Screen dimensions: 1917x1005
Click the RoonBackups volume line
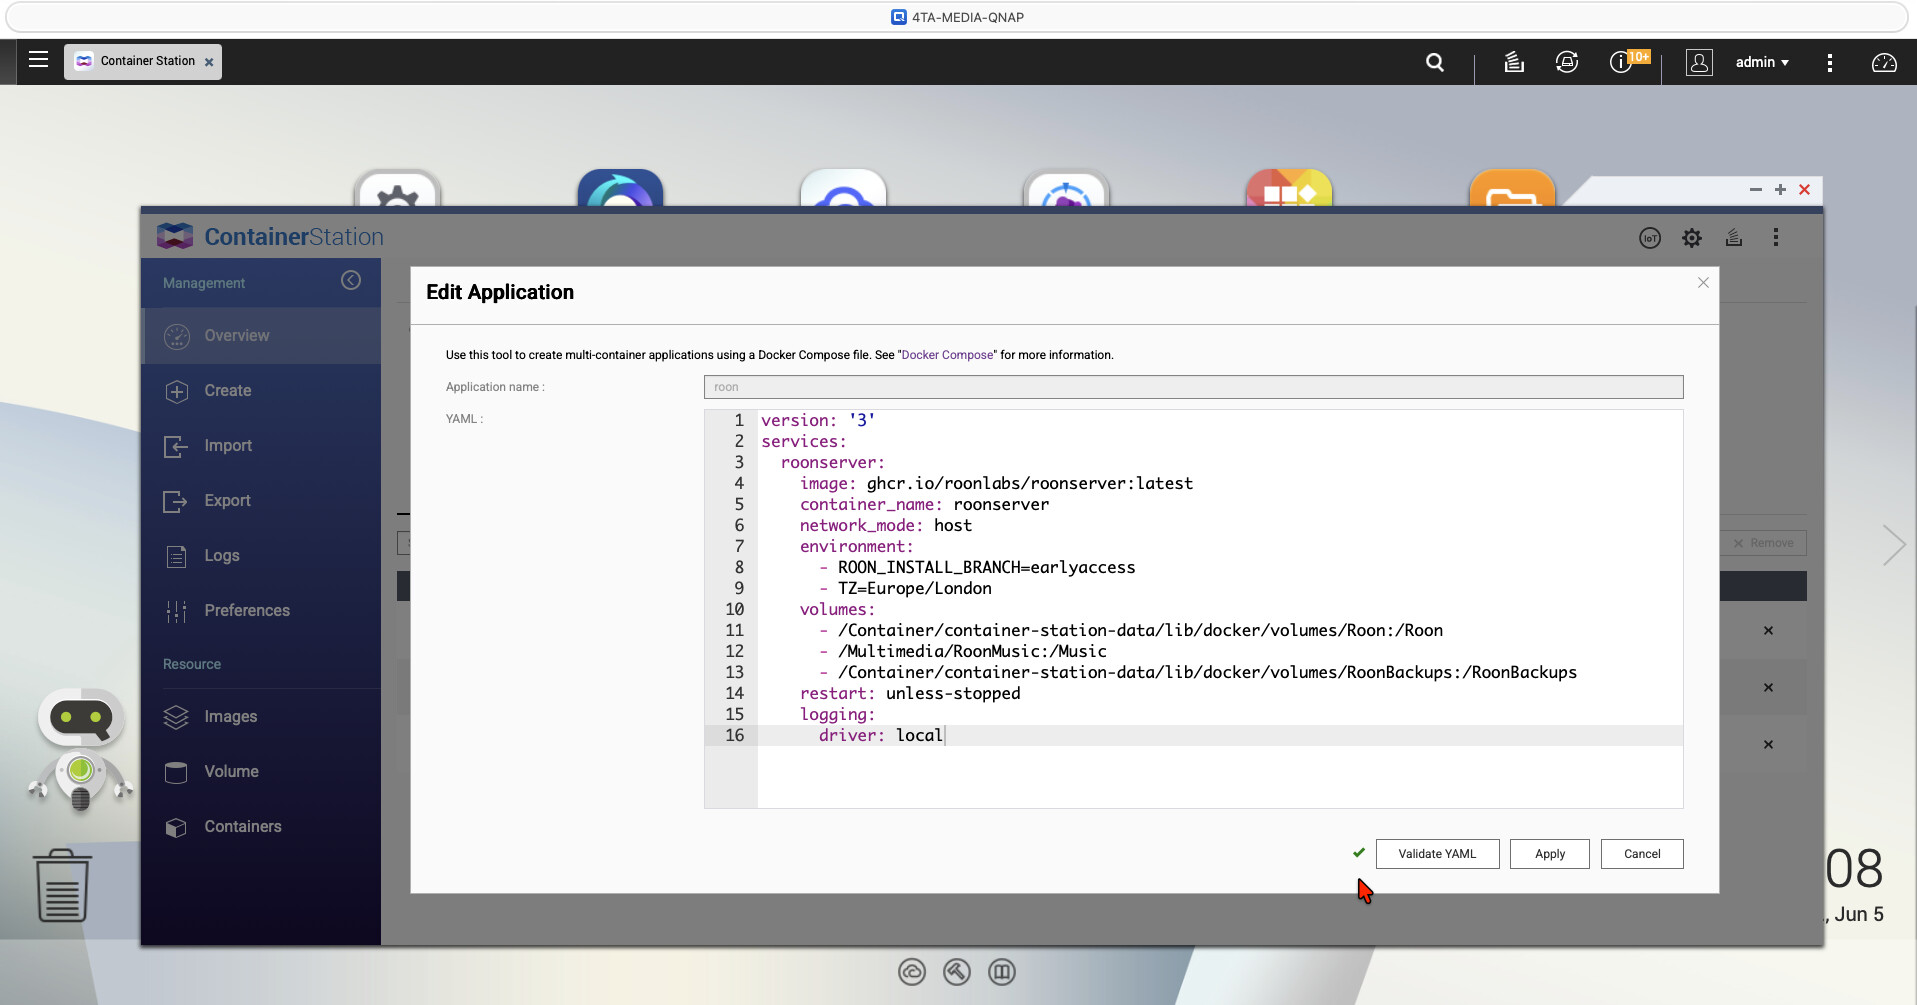[1197, 673]
